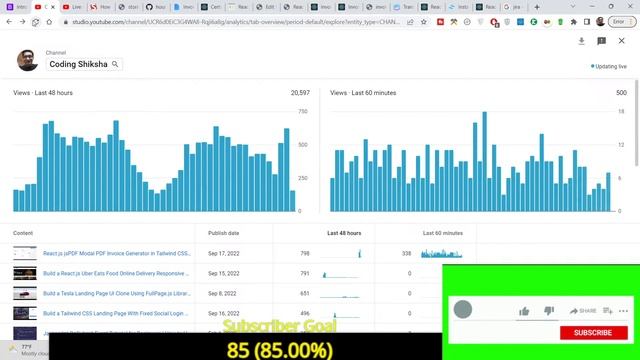This screenshot has width=640, height=360.
Task: Click the 500 views last 60 minutes value
Action: click(x=621, y=93)
